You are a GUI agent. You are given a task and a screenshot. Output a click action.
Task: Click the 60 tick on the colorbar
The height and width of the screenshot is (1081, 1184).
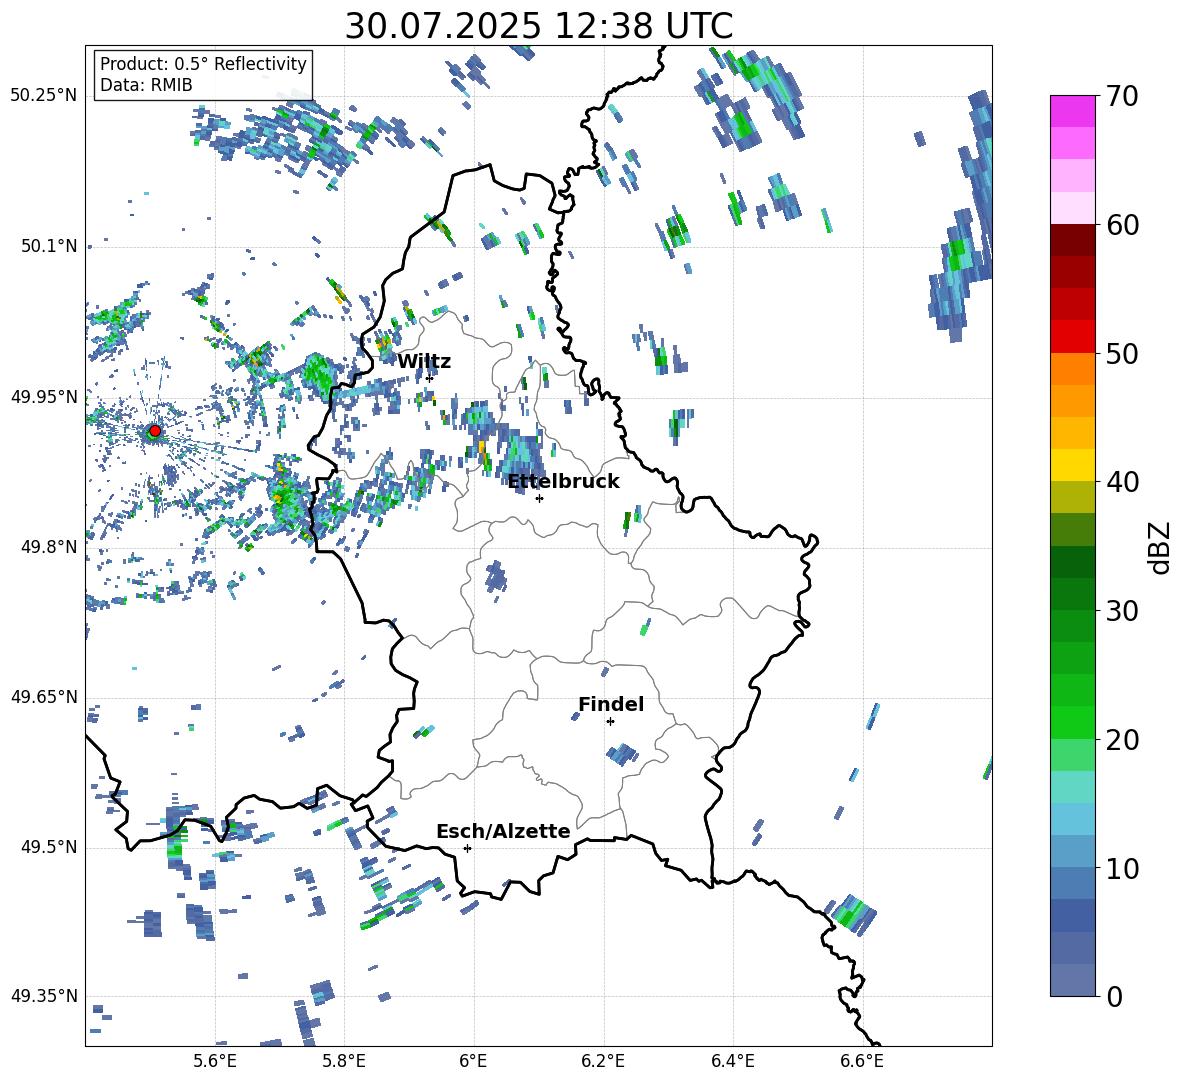[x=1122, y=225]
